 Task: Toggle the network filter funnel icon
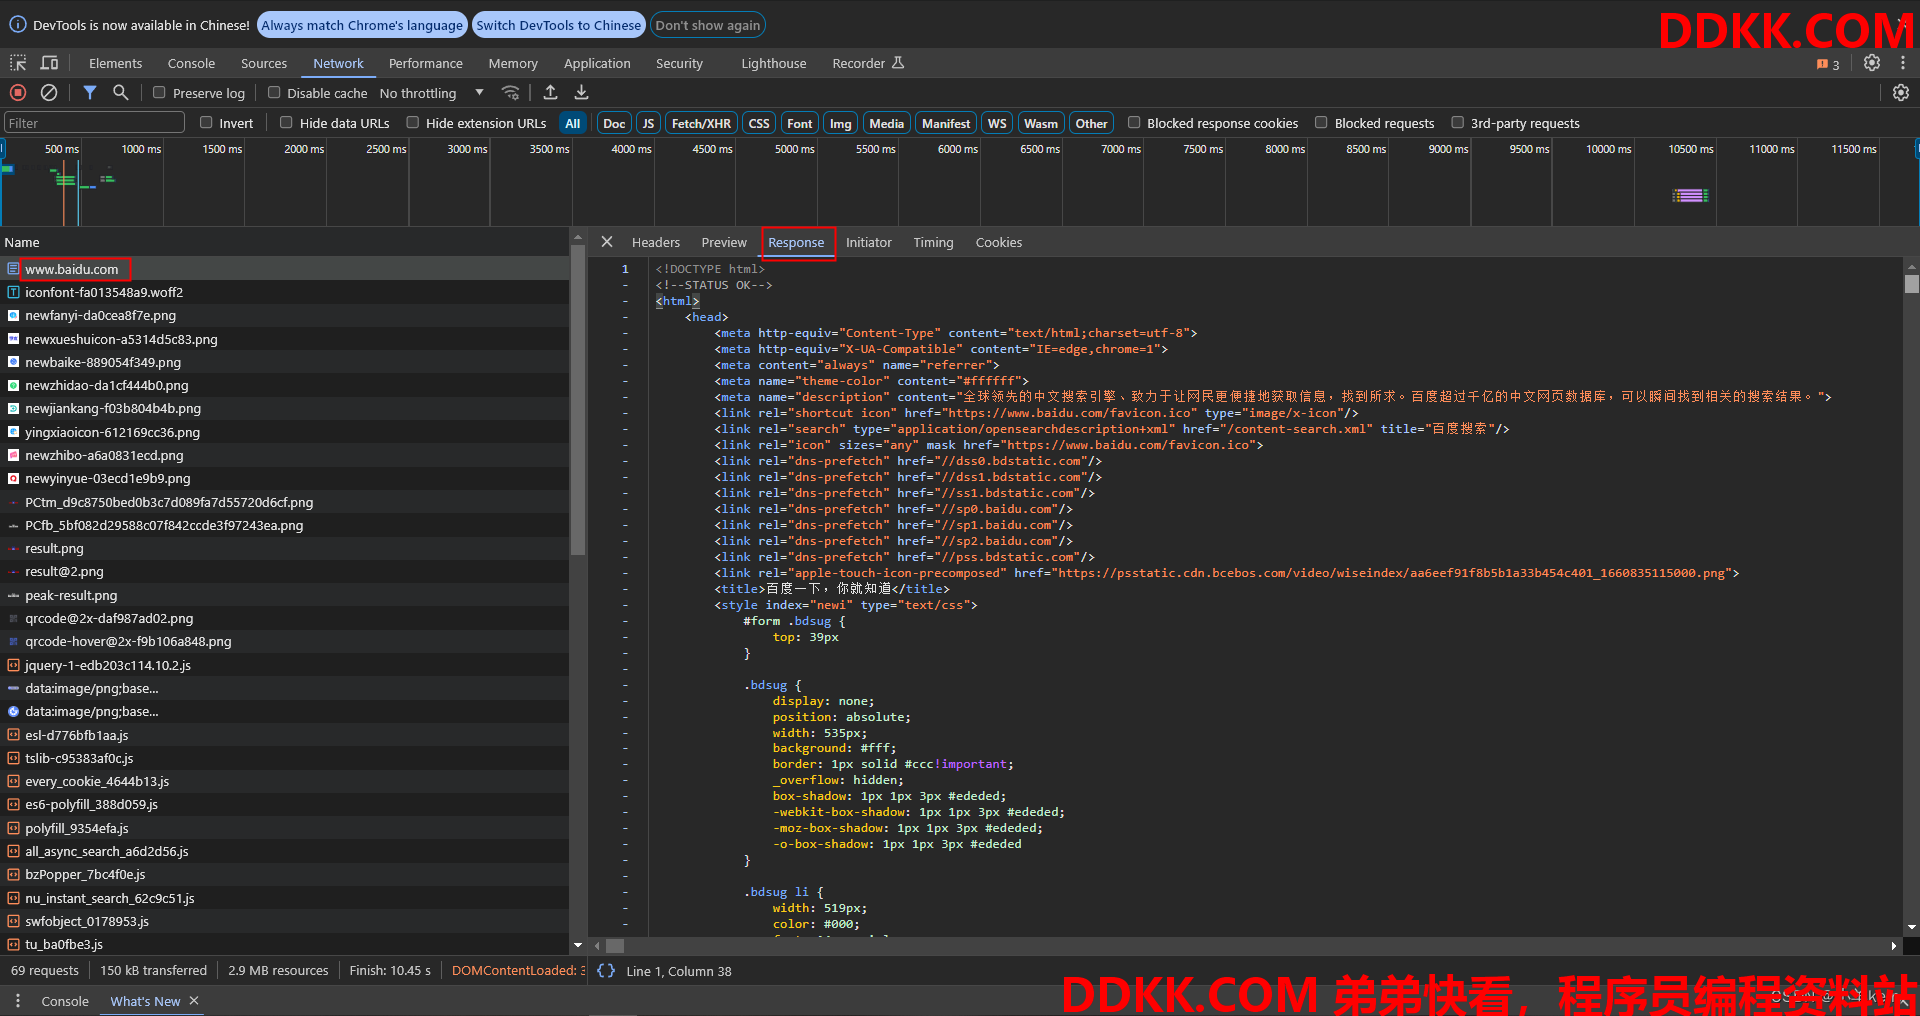pyautogui.click(x=90, y=92)
